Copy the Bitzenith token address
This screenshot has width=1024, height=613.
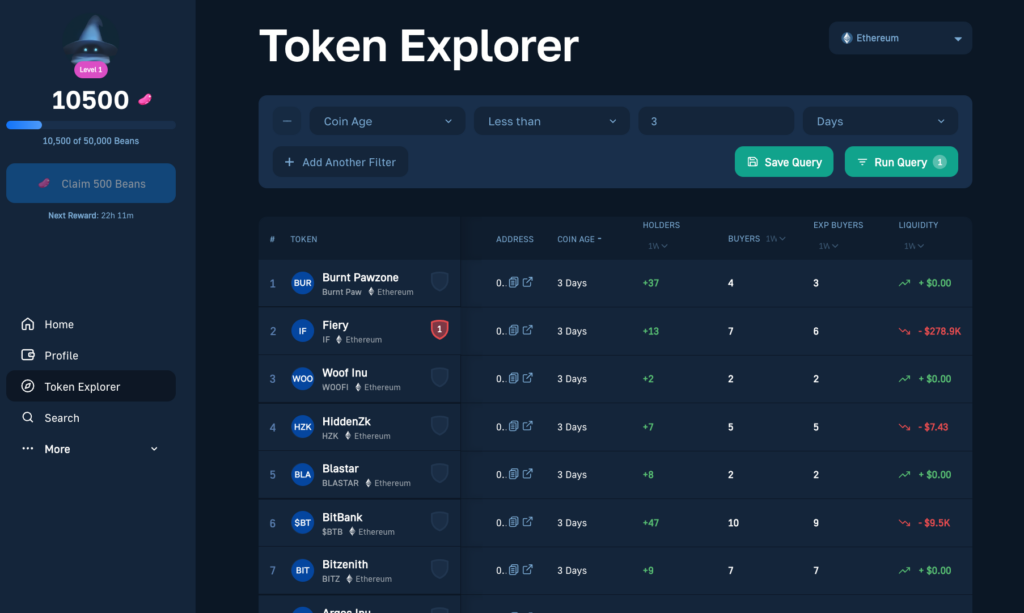pos(514,570)
